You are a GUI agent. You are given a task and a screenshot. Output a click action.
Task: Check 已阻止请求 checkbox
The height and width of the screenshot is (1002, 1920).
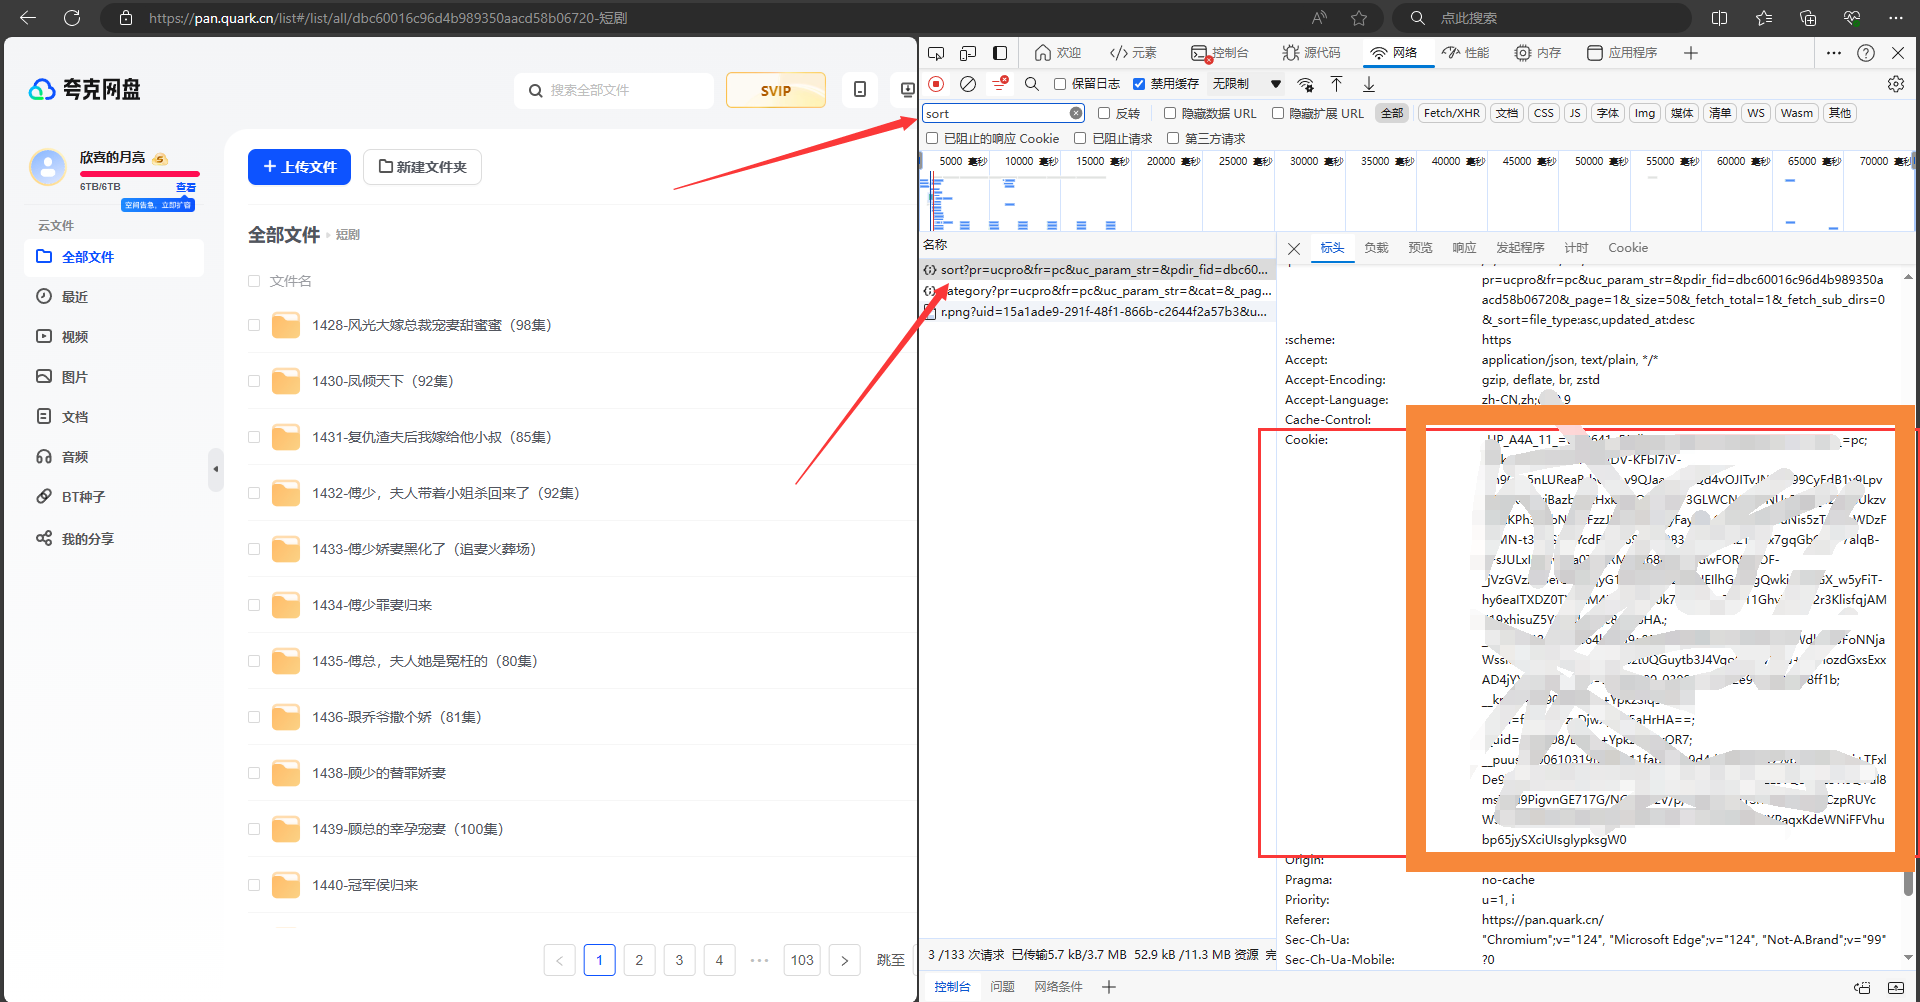coord(1080,138)
